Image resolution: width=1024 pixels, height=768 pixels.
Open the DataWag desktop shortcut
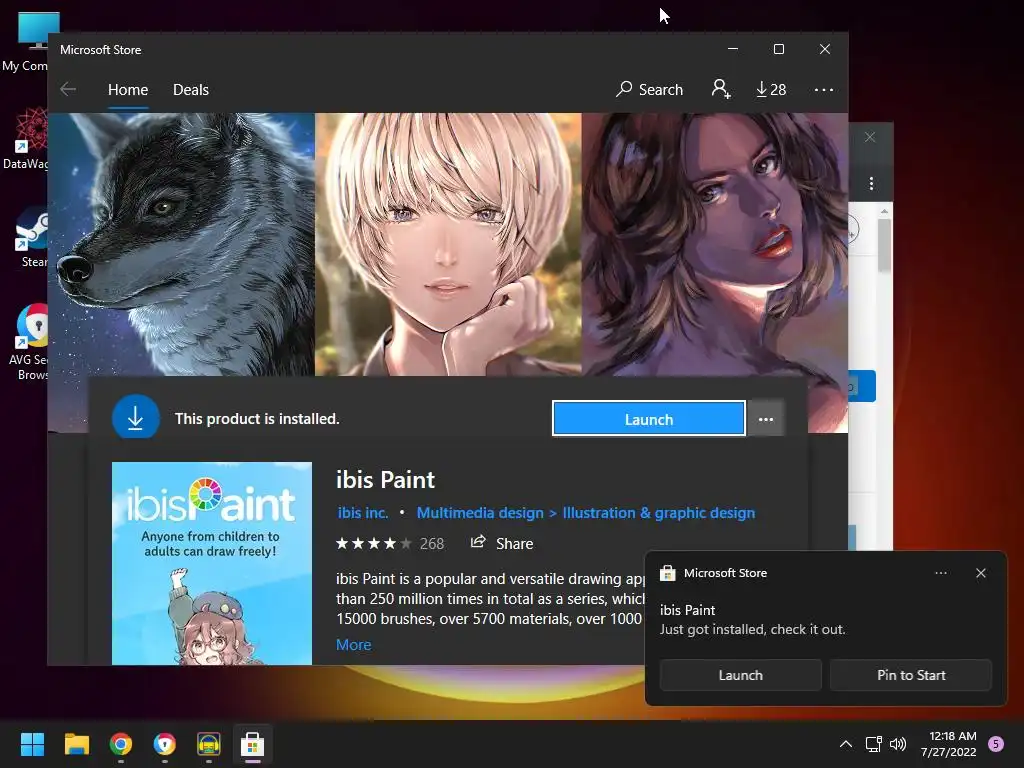25,138
